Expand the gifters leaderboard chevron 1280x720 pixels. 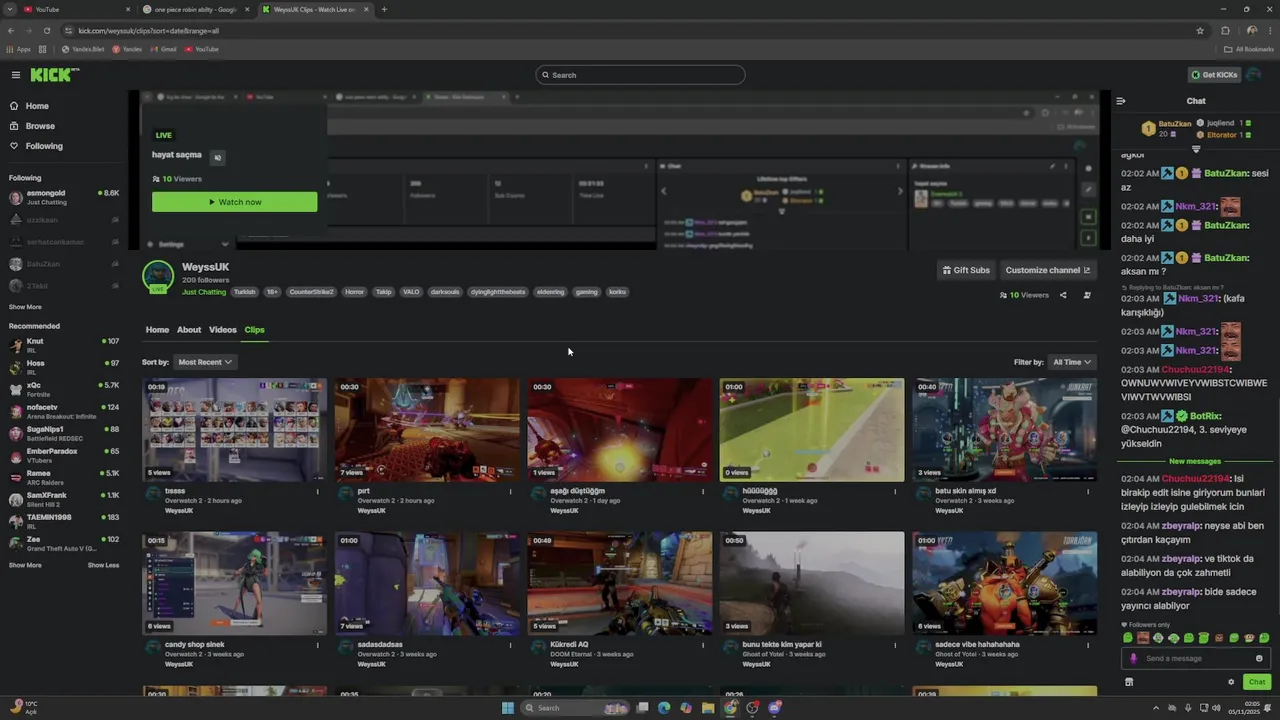click(x=1196, y=149)
